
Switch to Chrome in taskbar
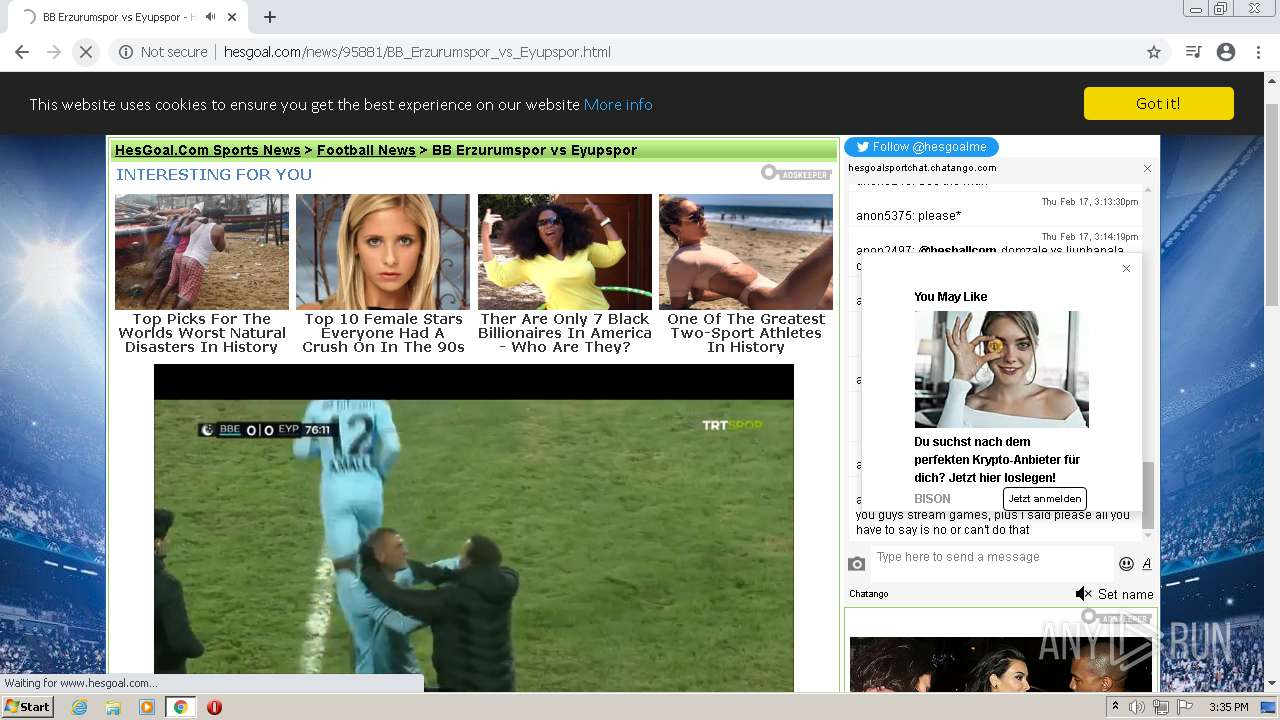coord(180,707)
